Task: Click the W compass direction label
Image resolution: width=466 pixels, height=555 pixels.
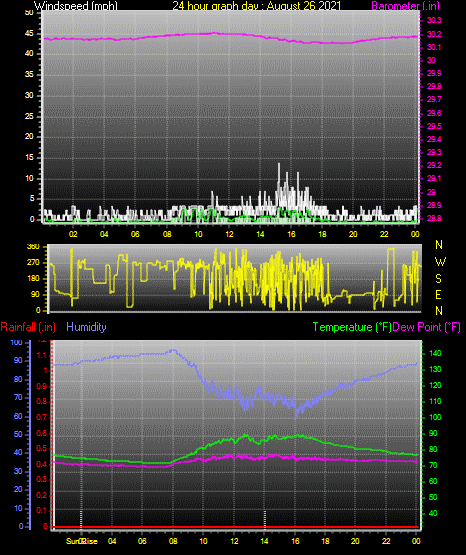Action: coord(440,262)
